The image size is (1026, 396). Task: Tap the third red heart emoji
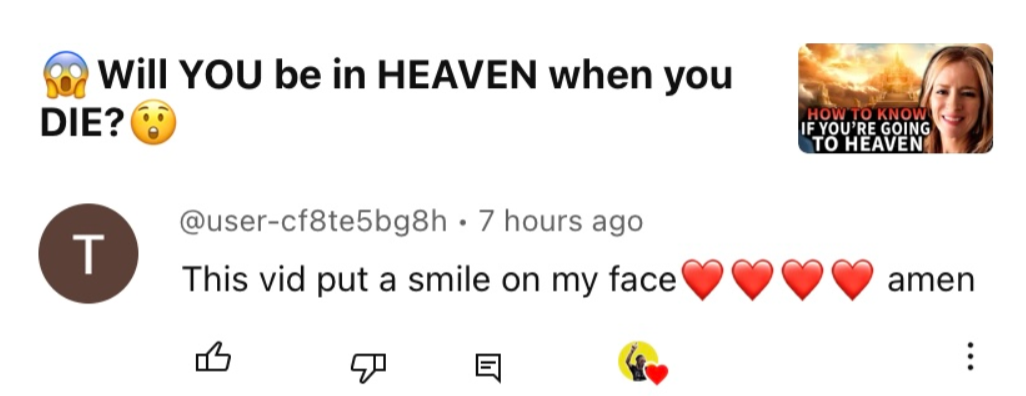pos(803,279)
